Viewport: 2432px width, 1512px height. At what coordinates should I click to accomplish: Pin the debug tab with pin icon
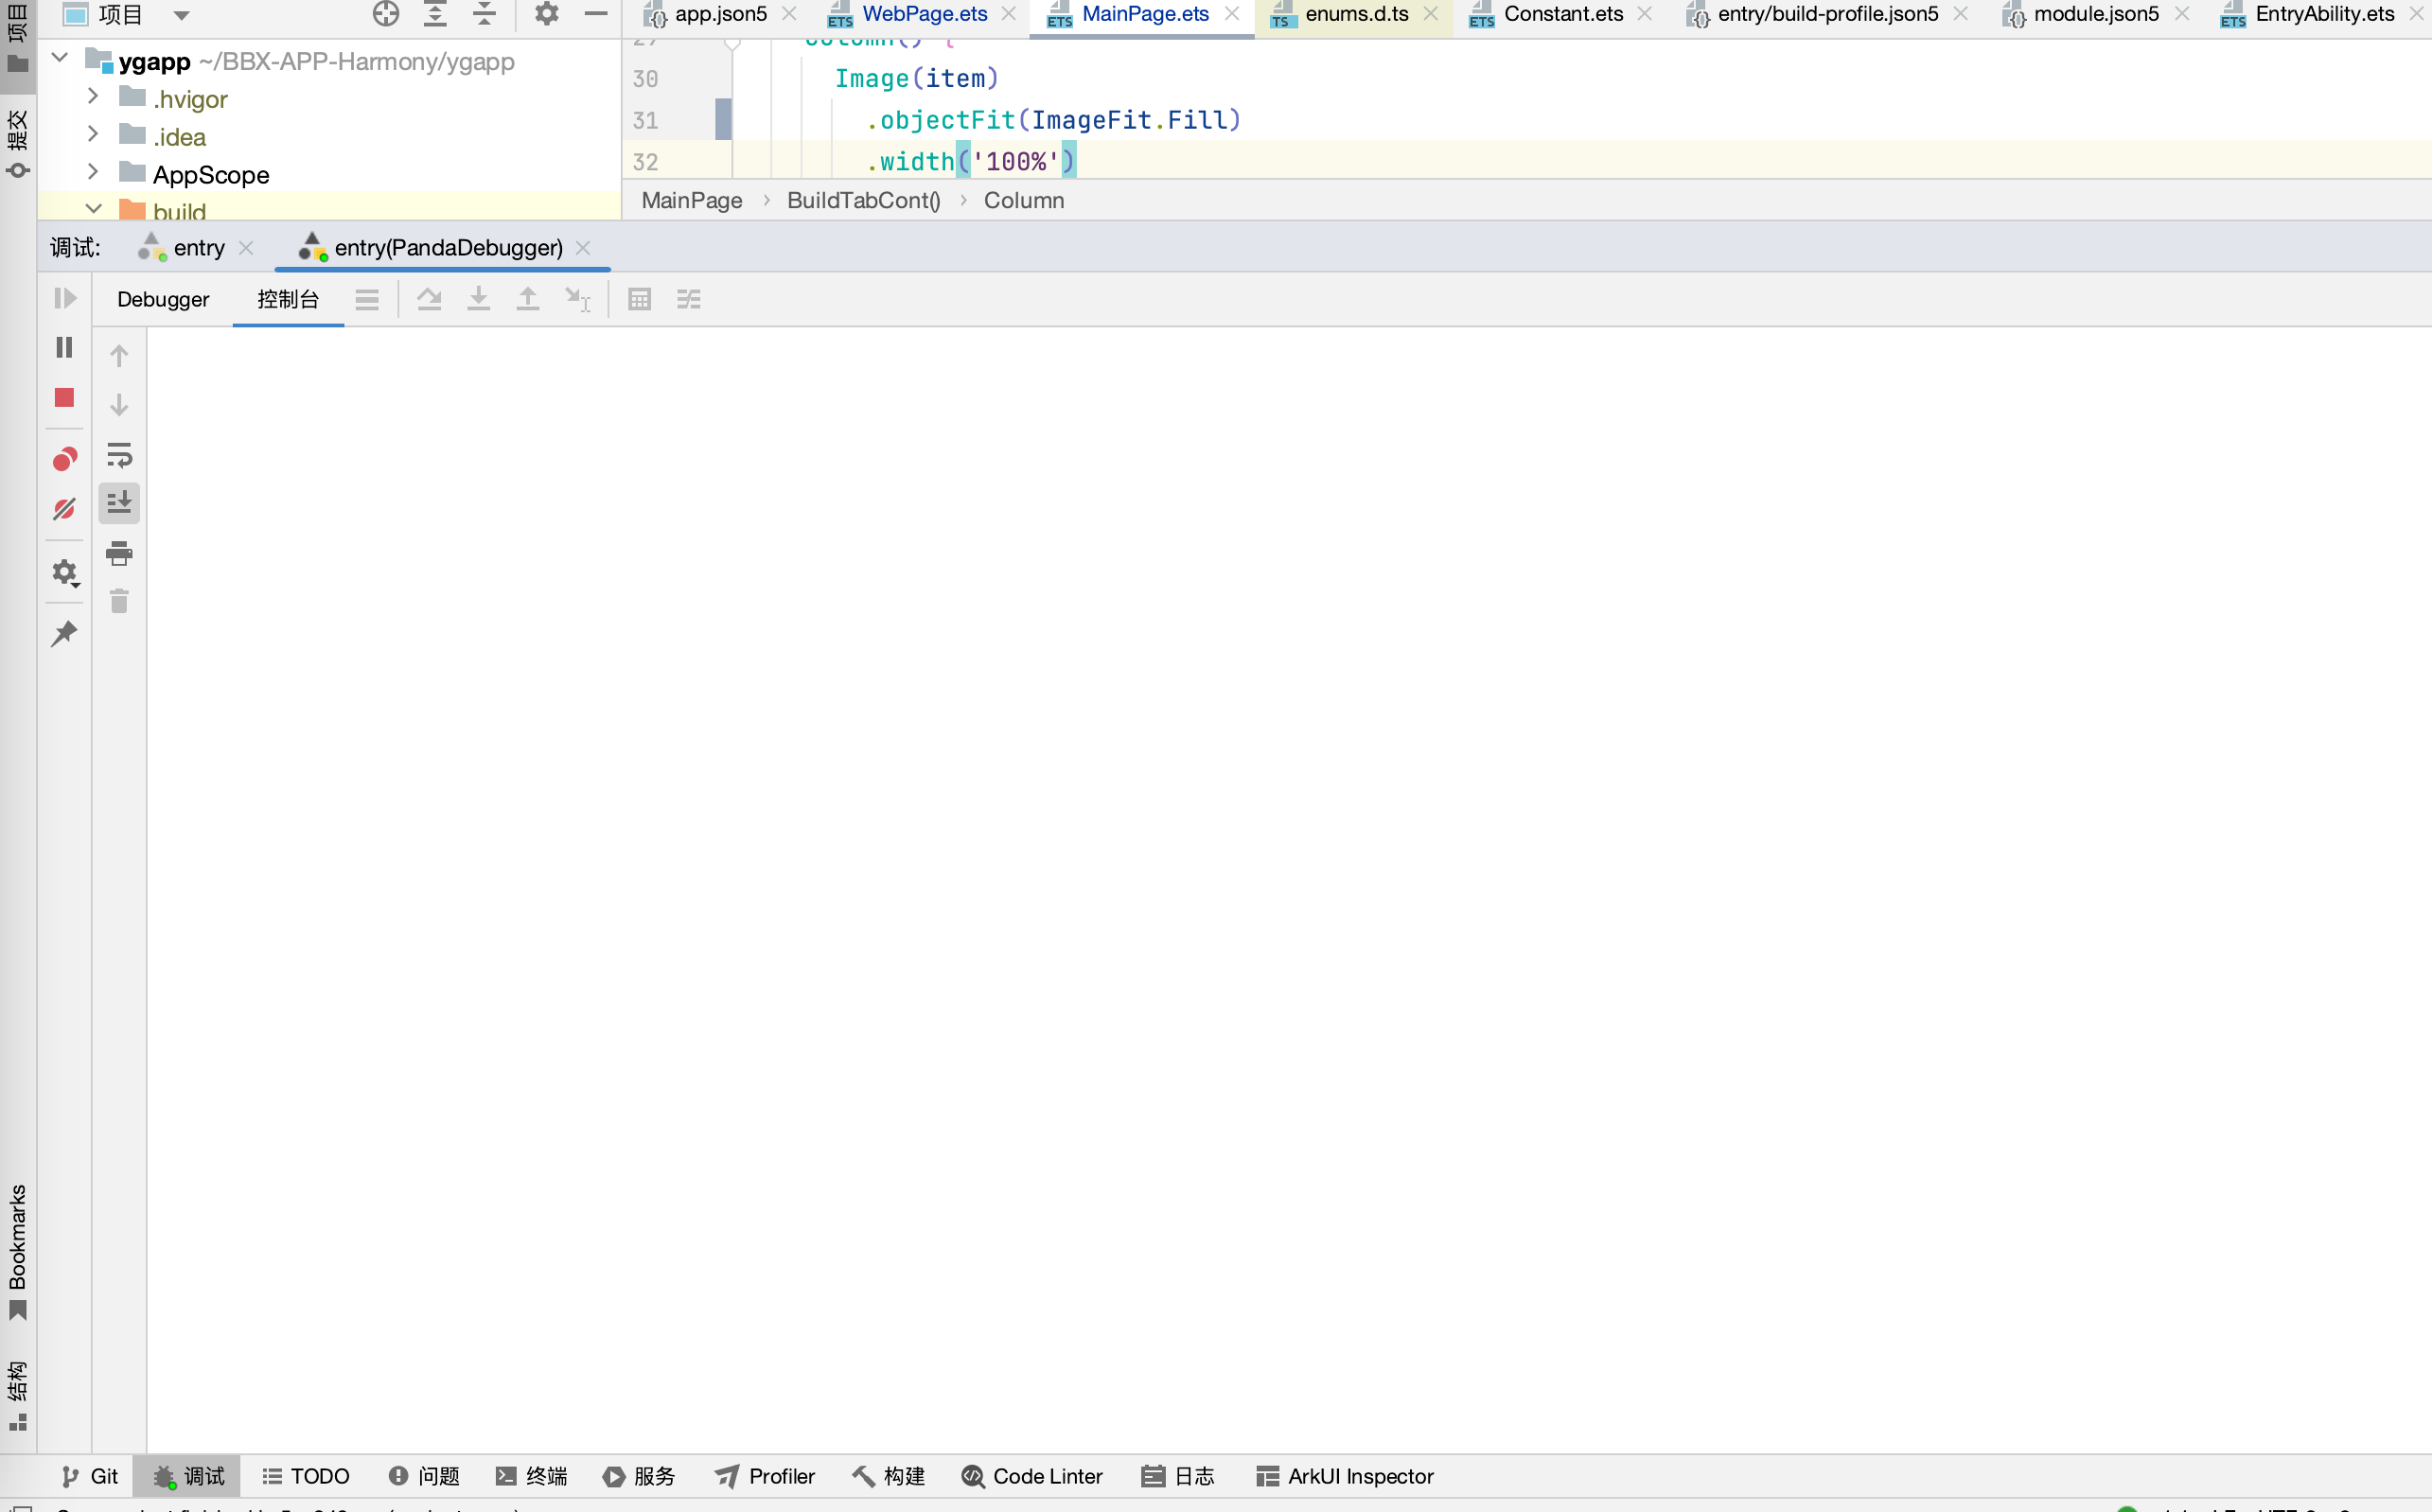(x=65, y=633)
